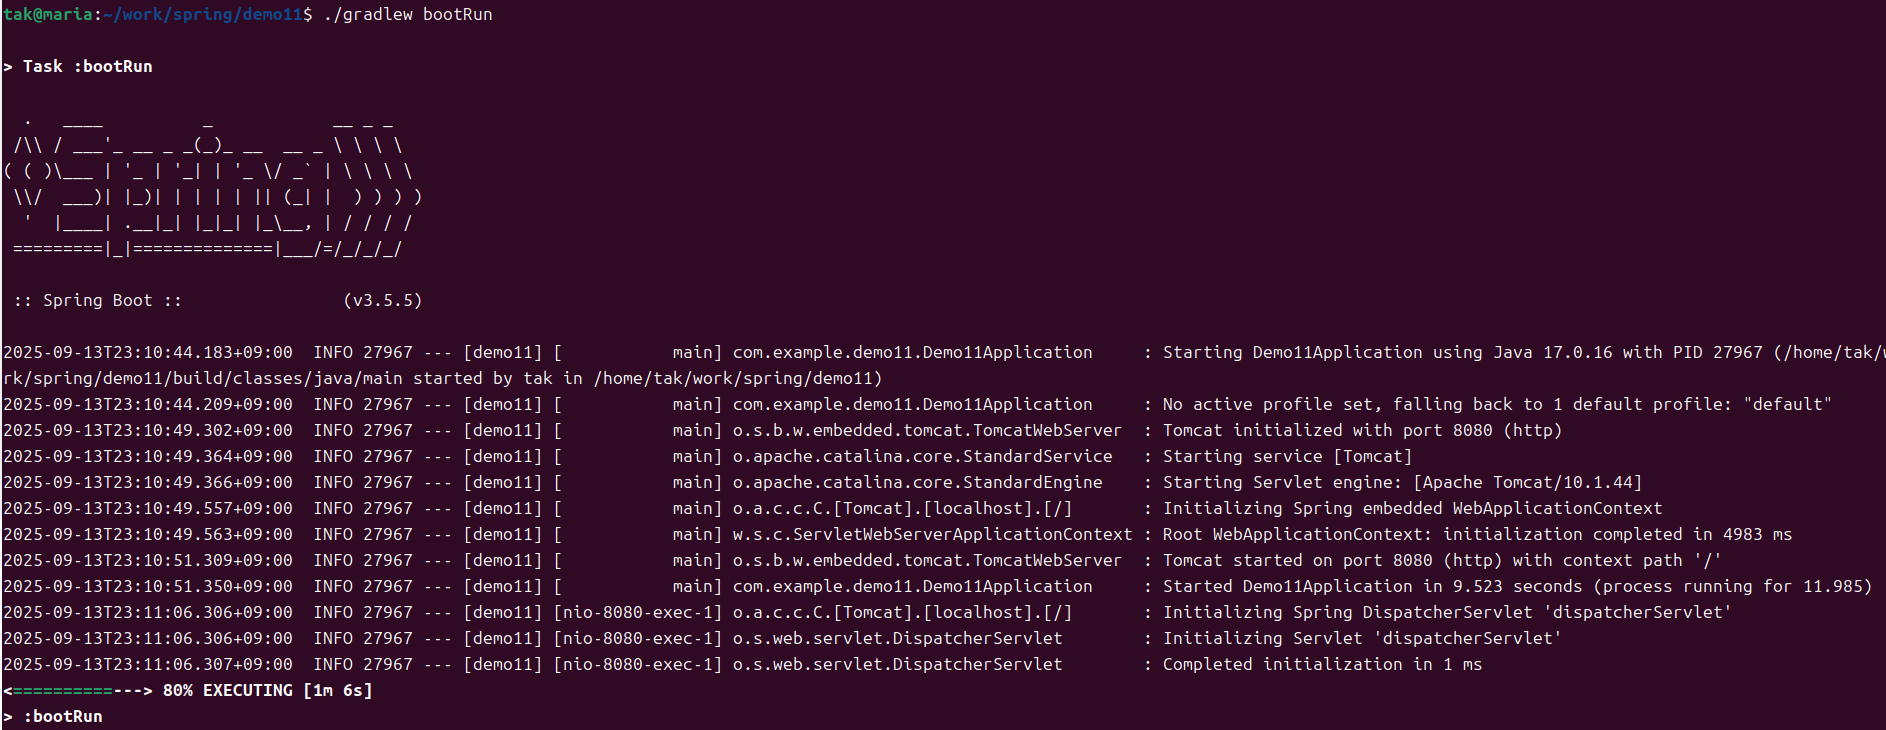
Task: Click Tomcat started on port 8080 message
Action: tap(1442, 560)
